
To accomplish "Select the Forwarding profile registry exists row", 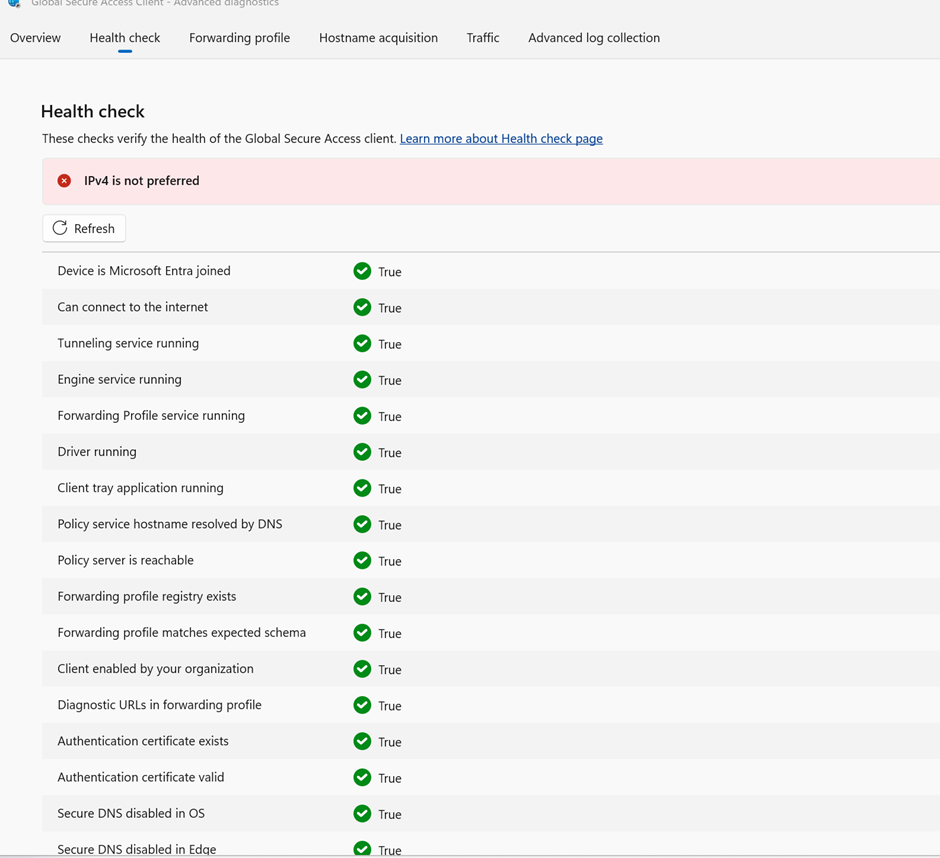I will pos(146,597).
